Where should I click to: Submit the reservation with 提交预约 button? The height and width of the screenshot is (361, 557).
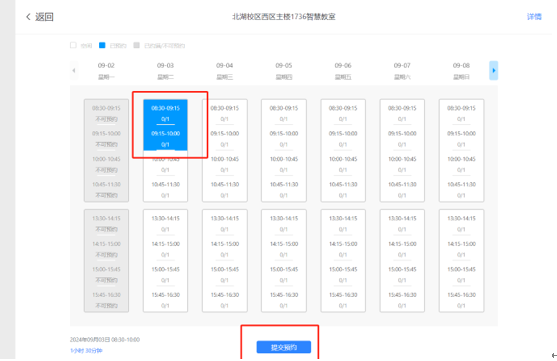coord(283,347)
